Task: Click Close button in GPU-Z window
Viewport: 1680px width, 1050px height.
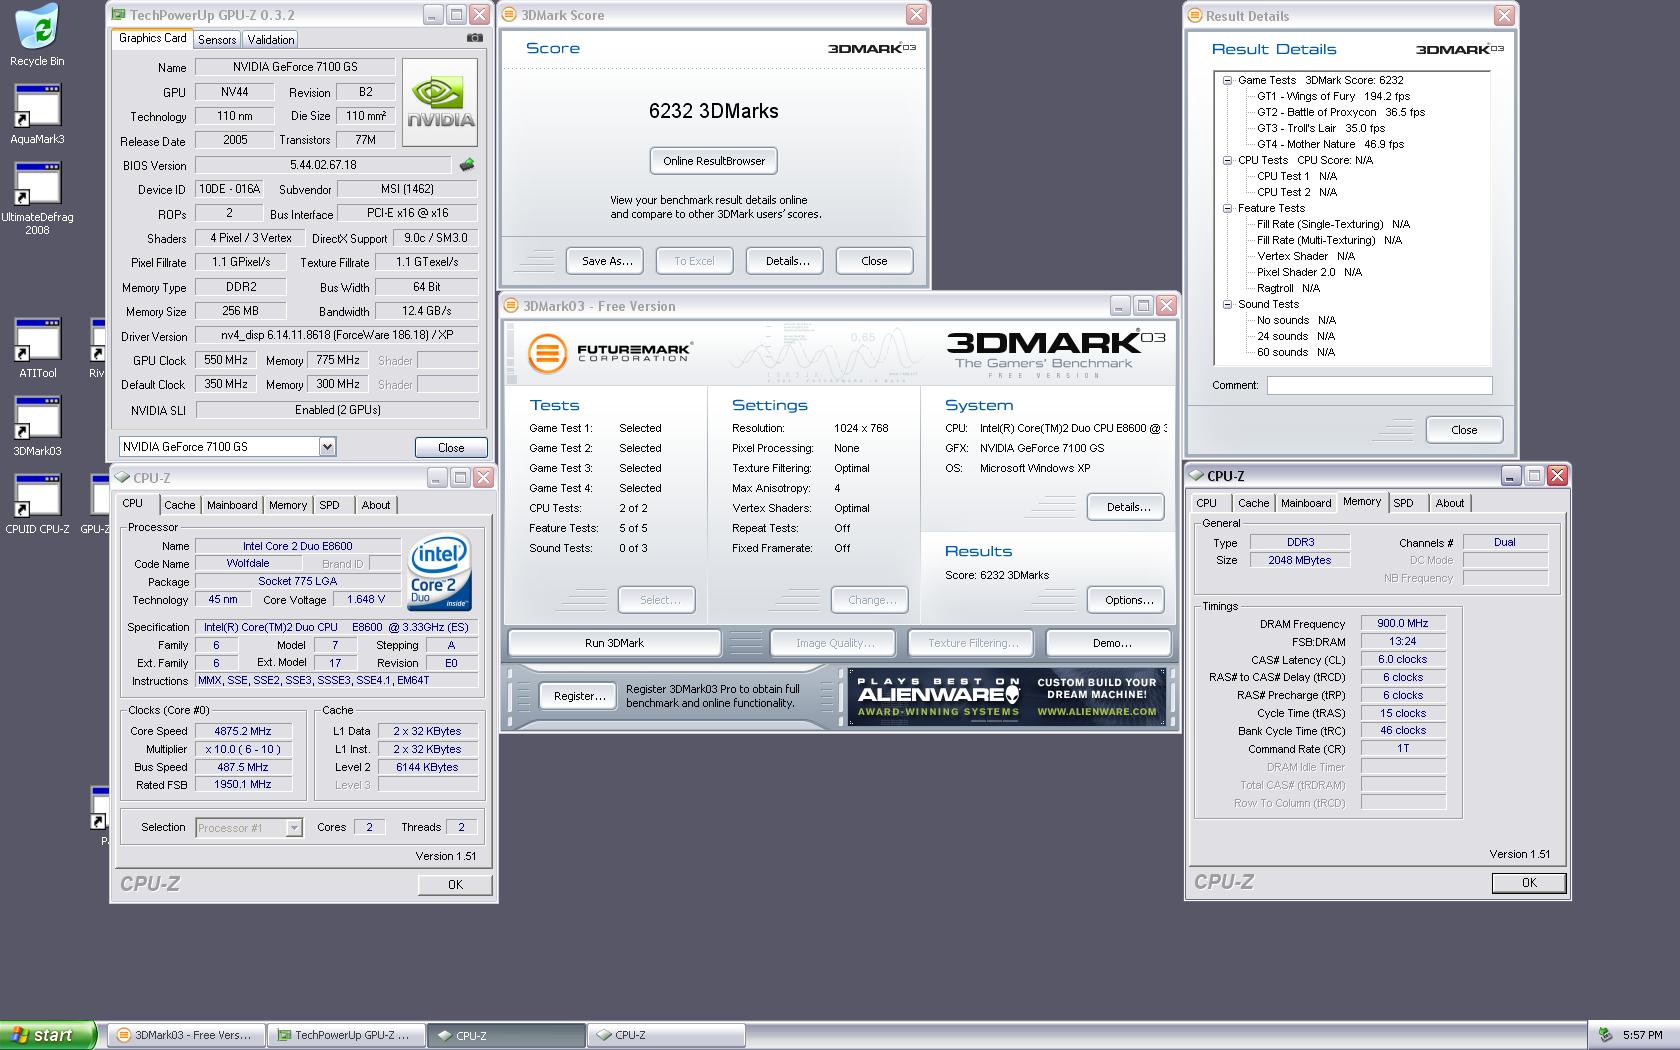Action: [x=451, y=448]
